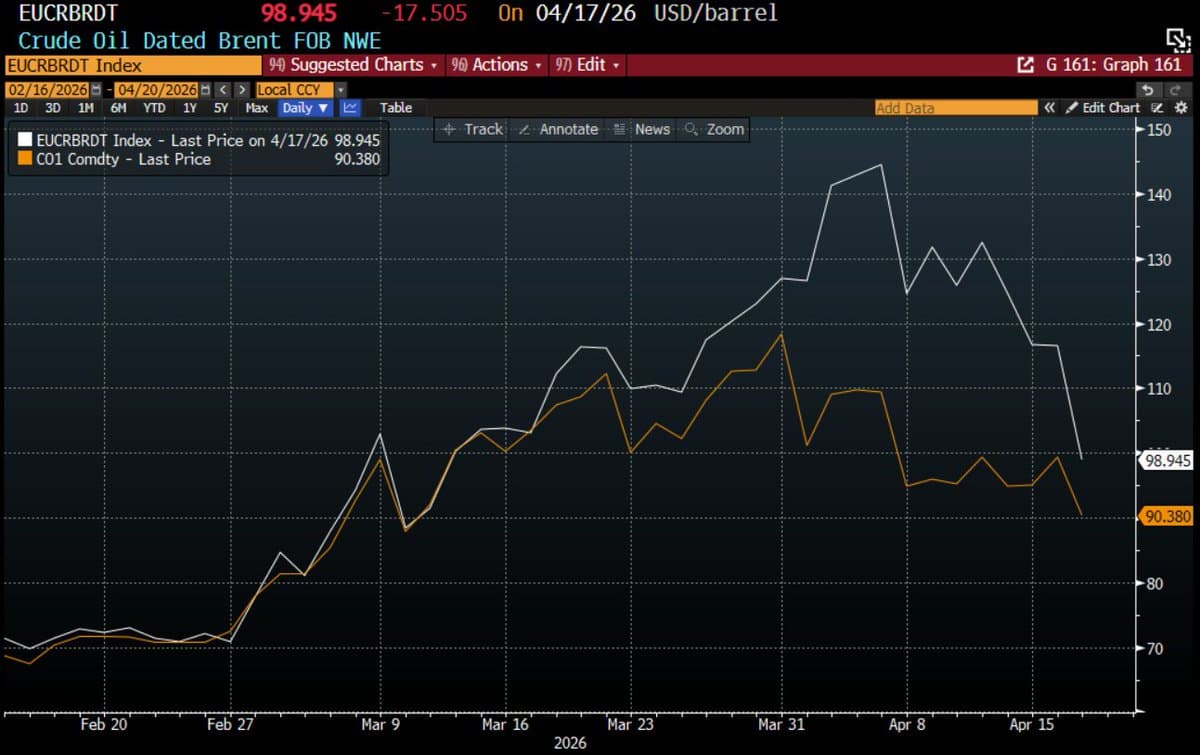Click the pop-out window icon at top right
The height and width of the screenshot is (755, 1200).
pyautogui.click(x=1177, y=39)
